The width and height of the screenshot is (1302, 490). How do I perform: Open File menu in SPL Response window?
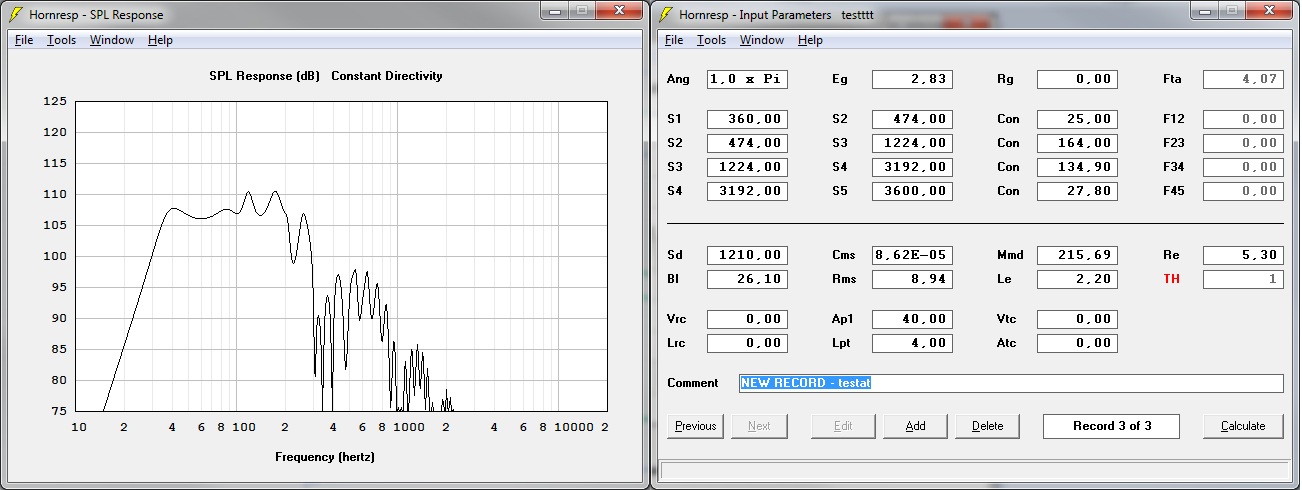pyautogui.click(x=24, y=40)
